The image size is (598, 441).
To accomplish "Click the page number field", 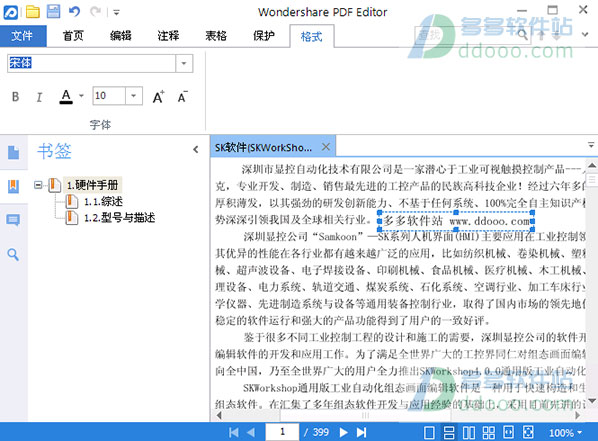I will click(x=282, y=432).
